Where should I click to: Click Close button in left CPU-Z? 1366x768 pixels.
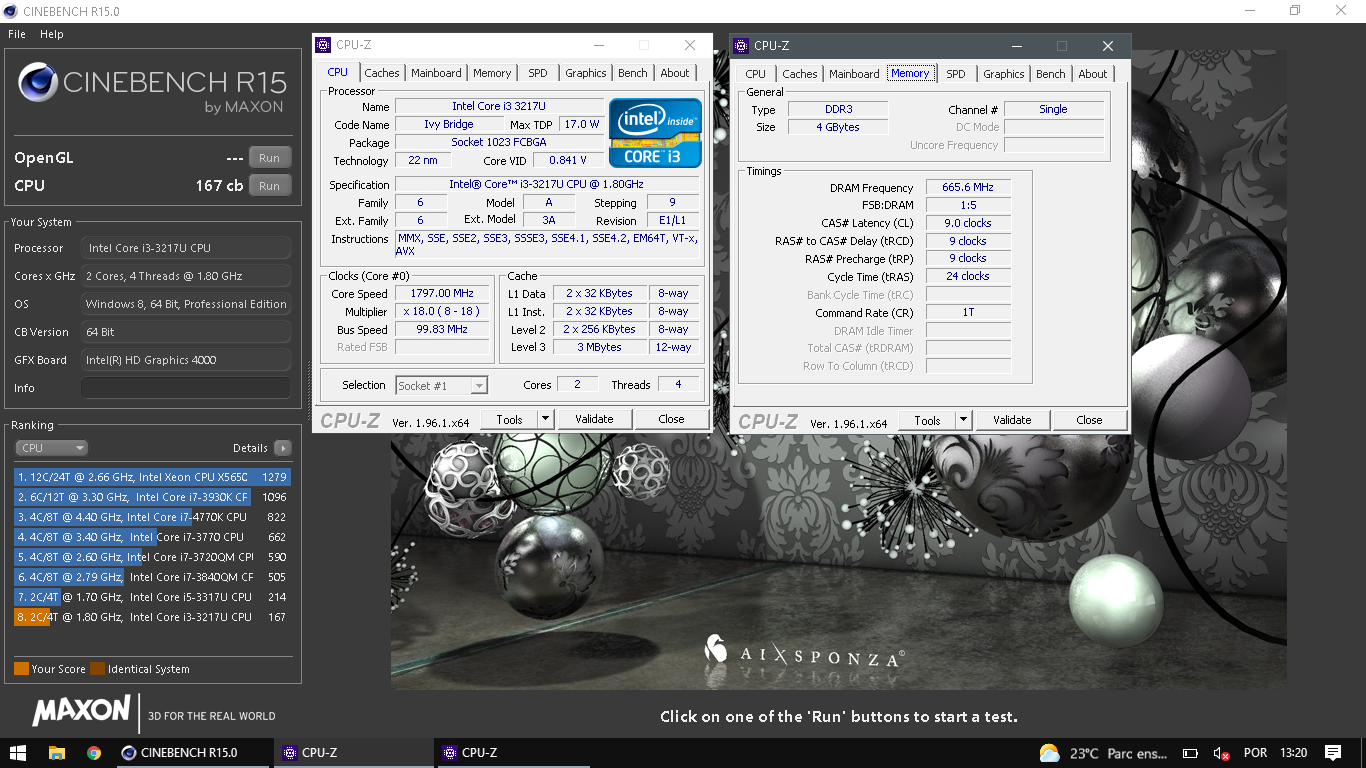coord(672,420)
